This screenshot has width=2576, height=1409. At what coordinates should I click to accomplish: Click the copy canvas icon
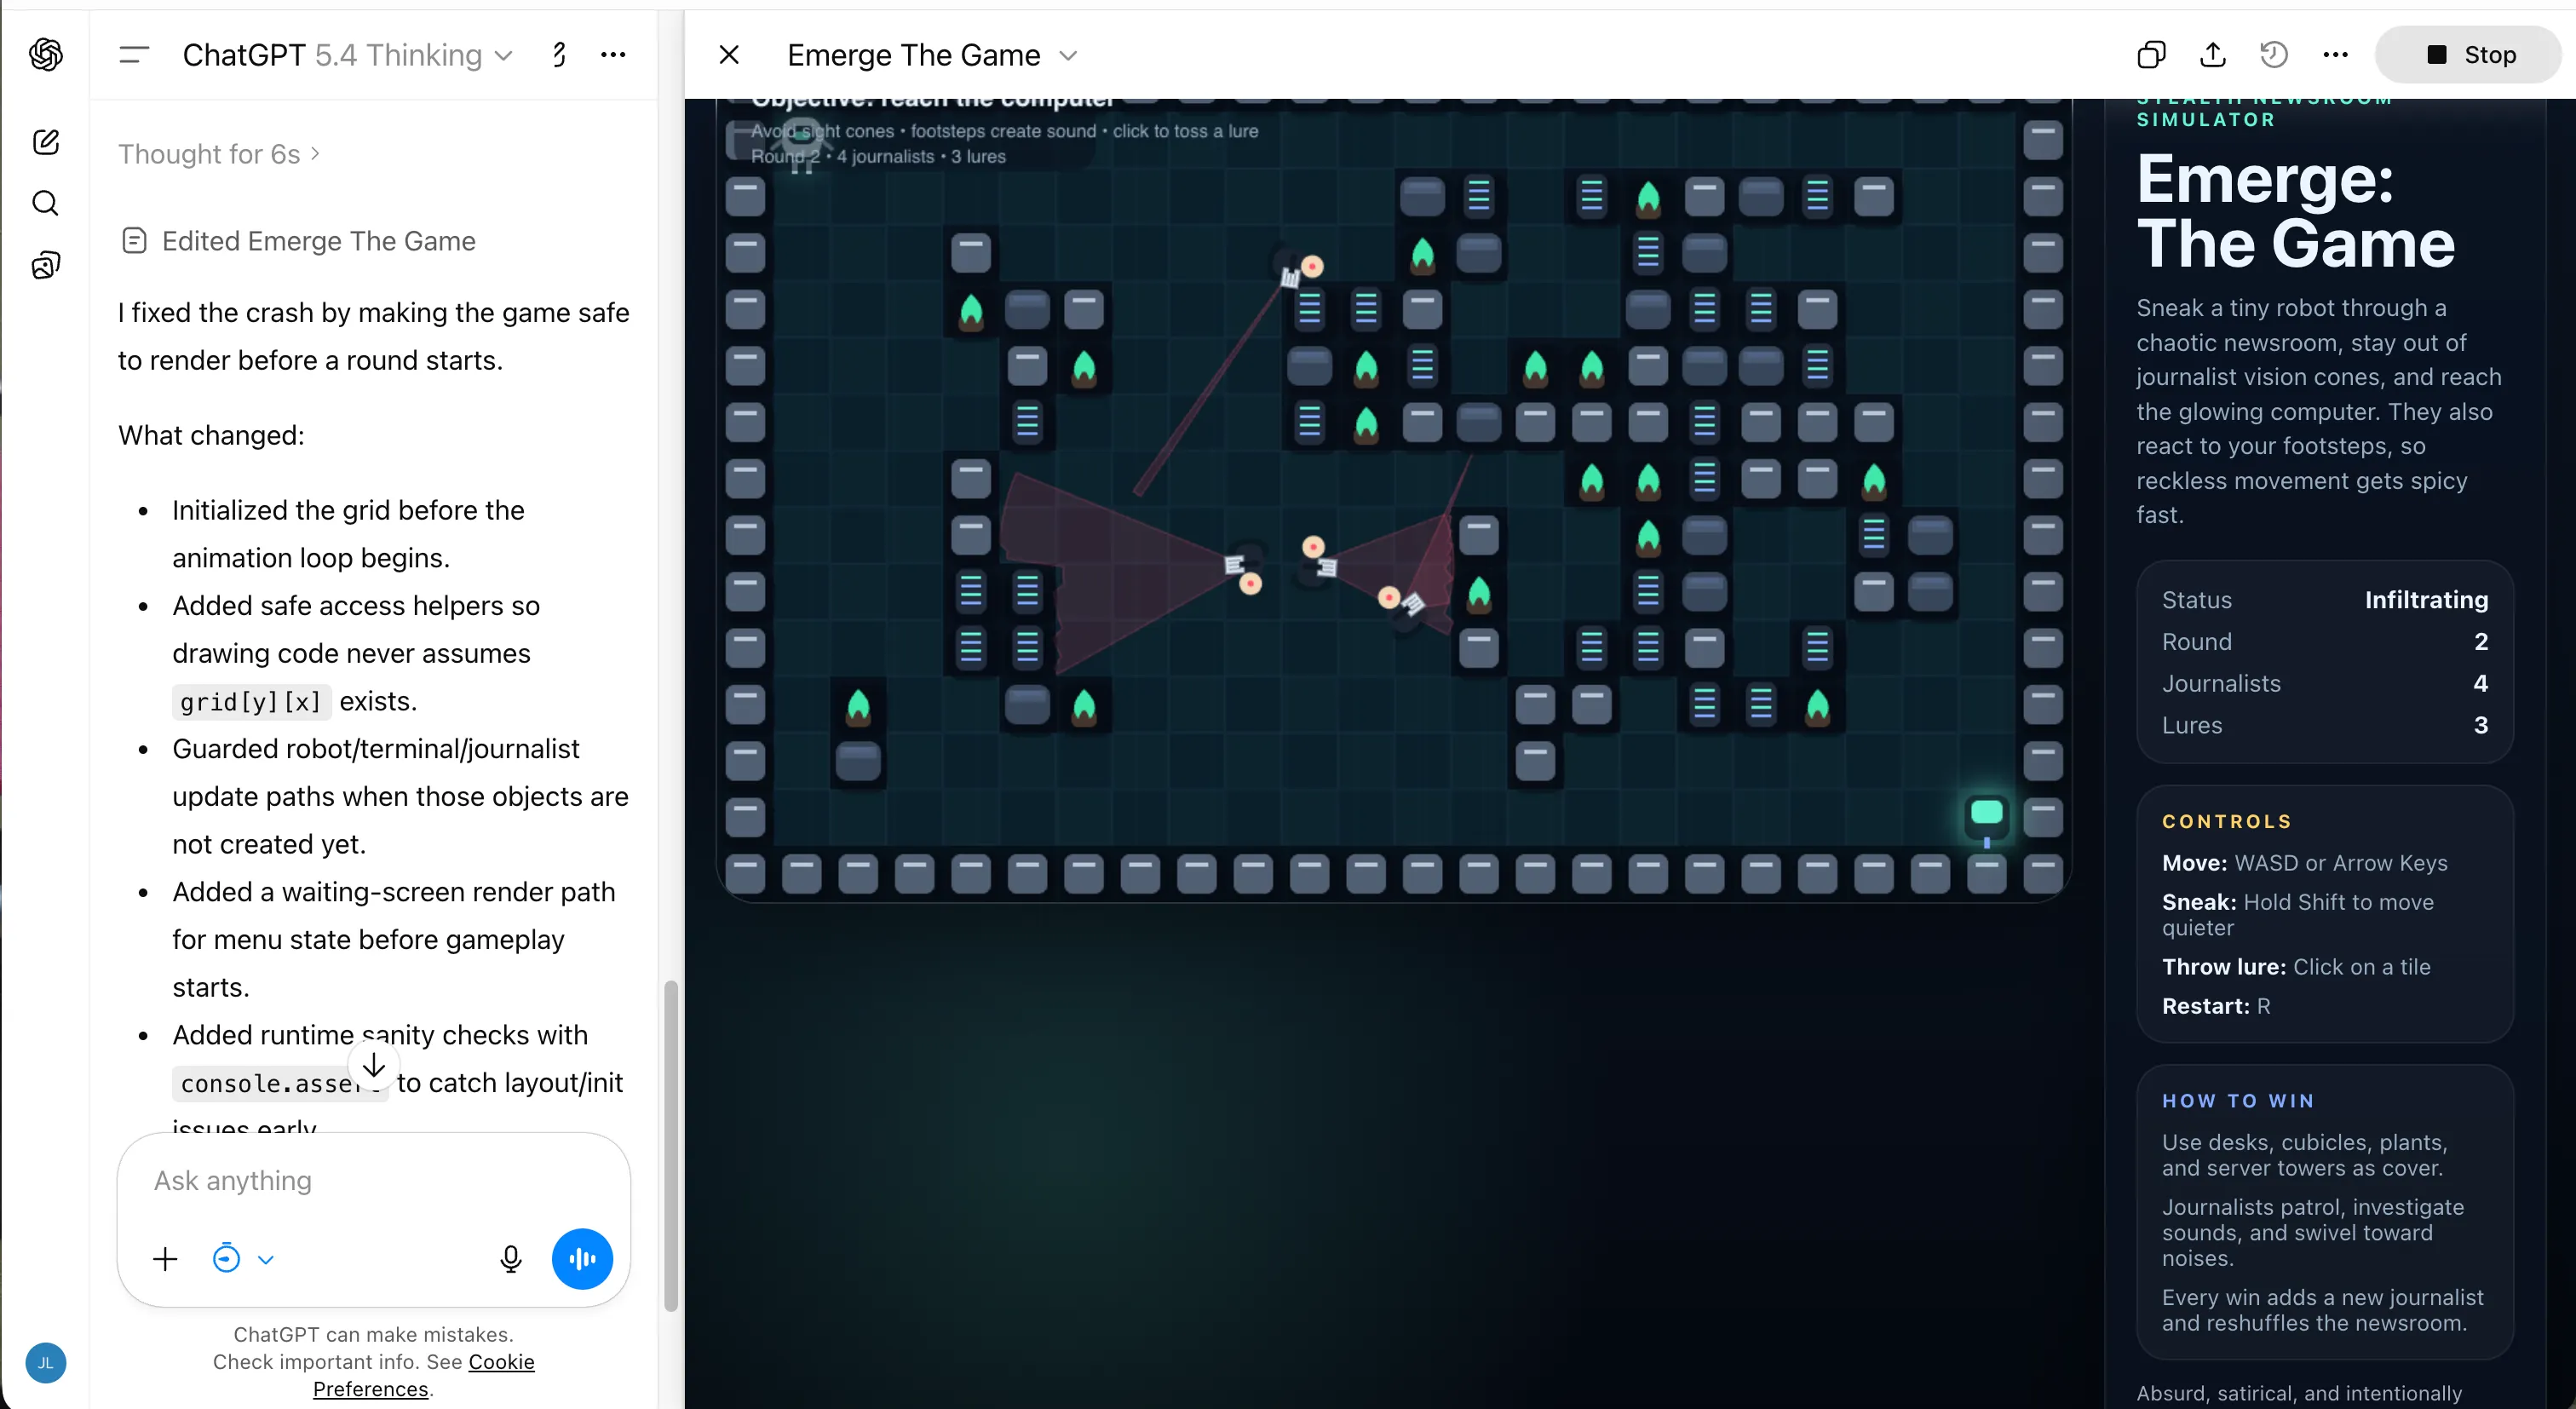(2150, 55)
